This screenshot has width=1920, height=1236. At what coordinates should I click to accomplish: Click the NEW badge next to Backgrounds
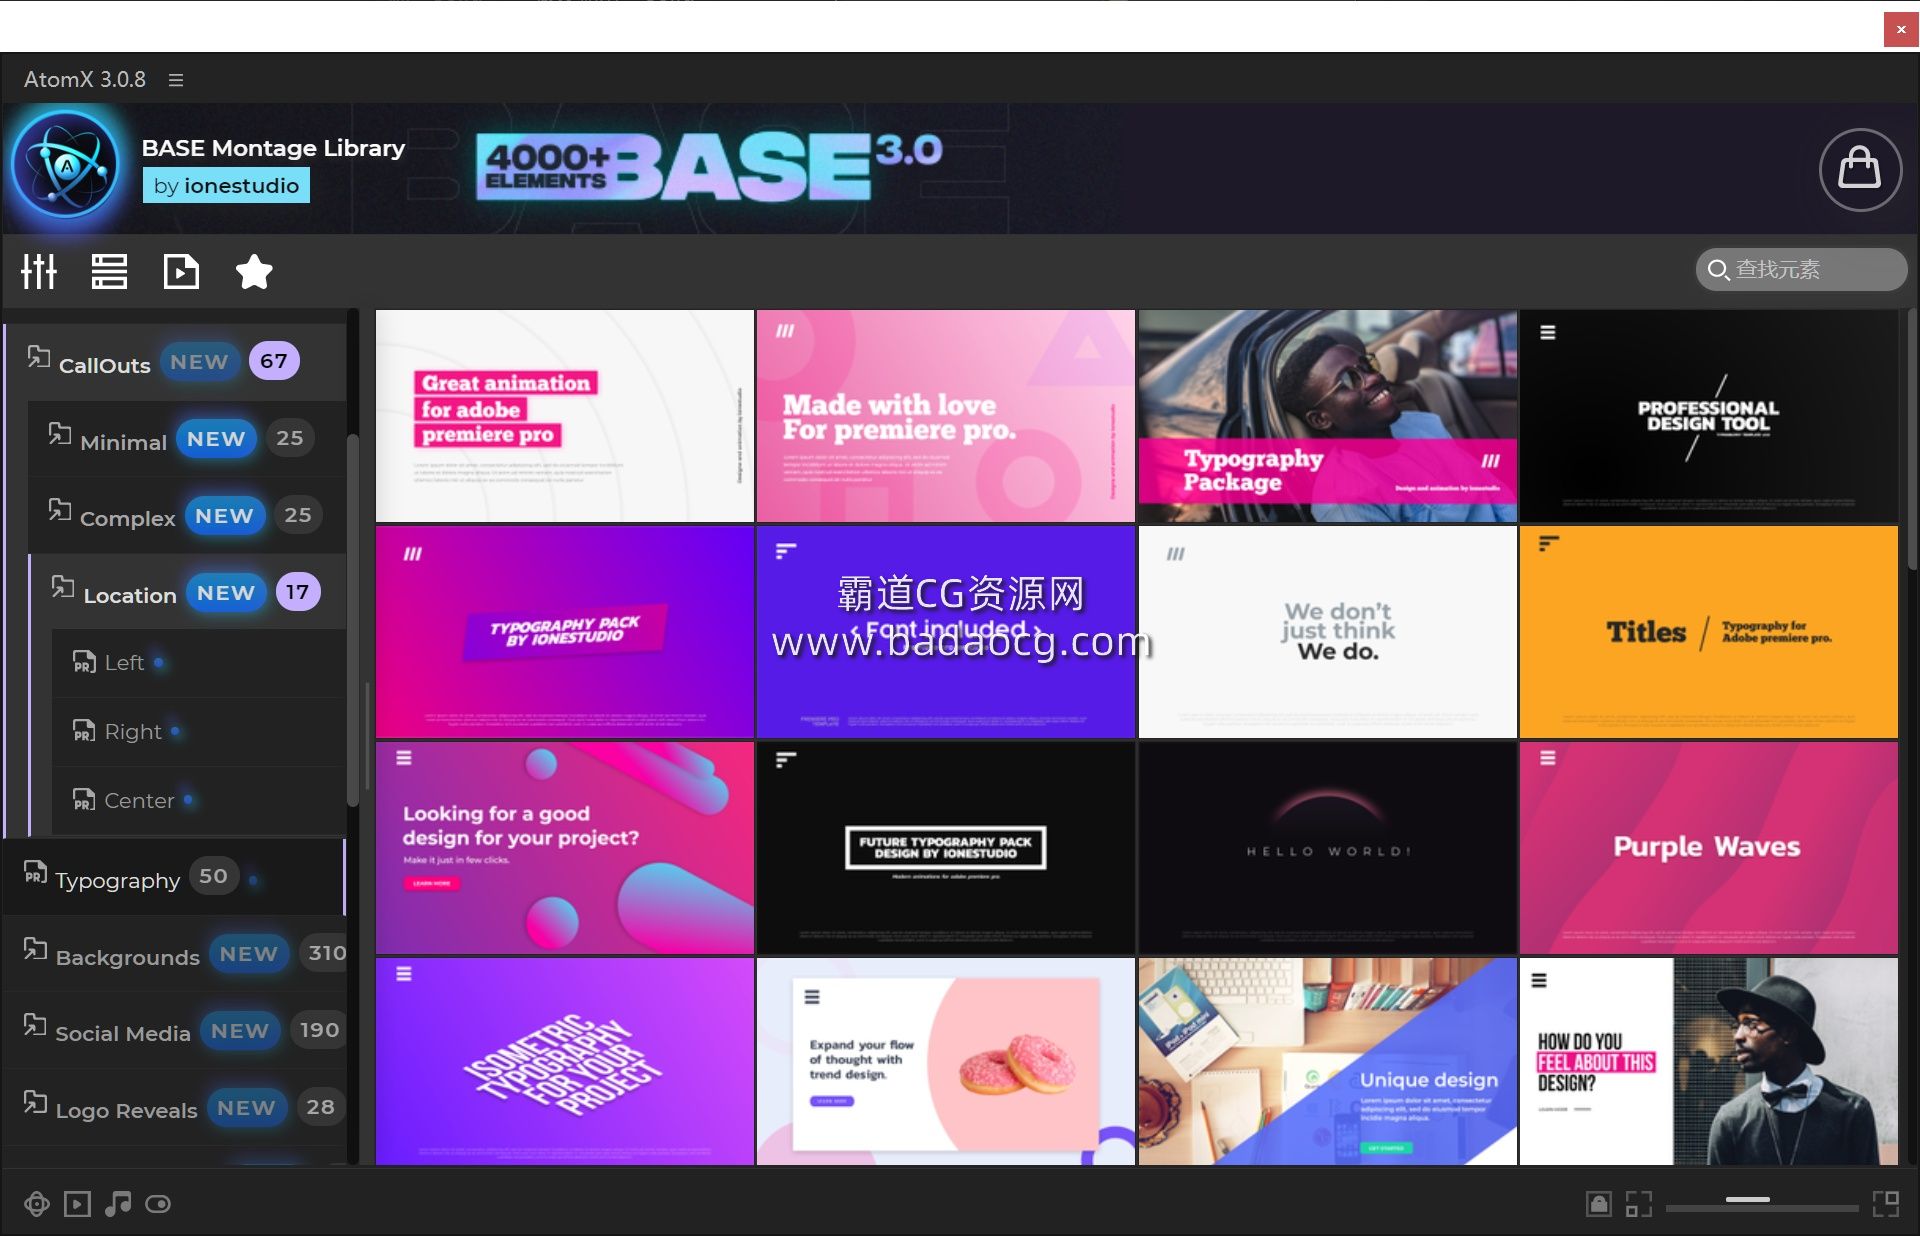tap(249, 954)
